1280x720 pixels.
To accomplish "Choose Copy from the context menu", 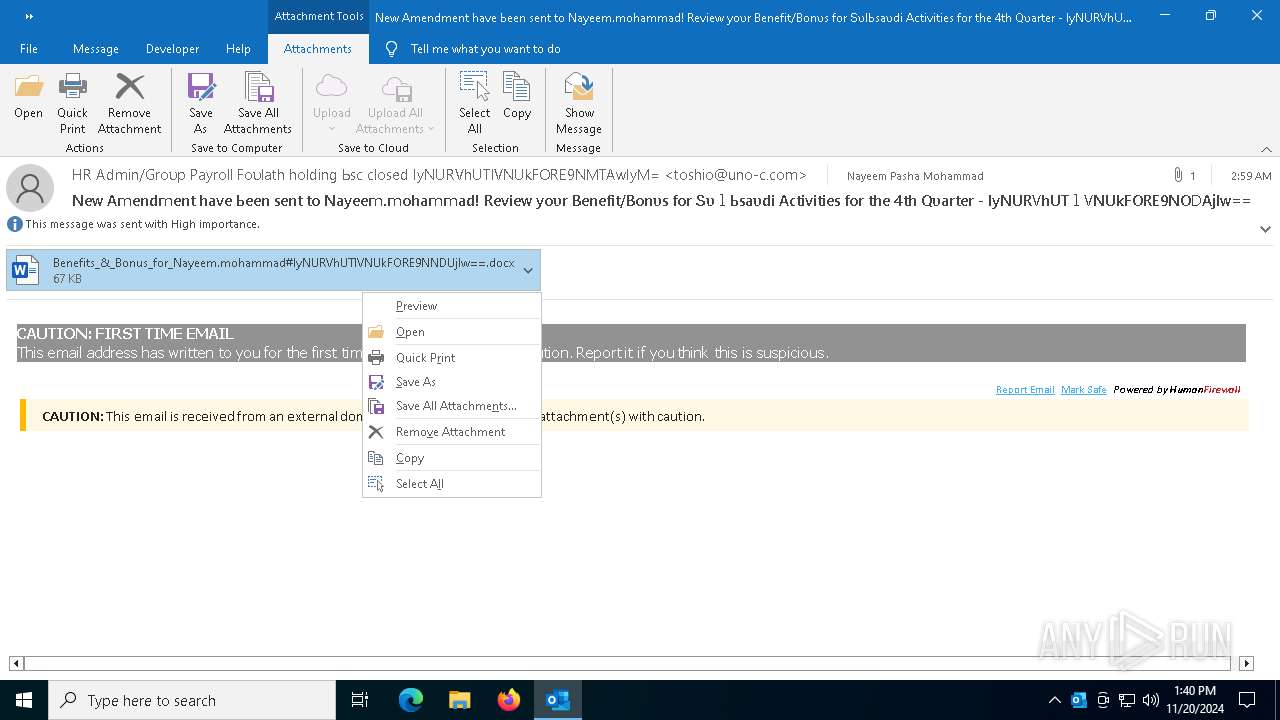I will (x=452, y=458).
